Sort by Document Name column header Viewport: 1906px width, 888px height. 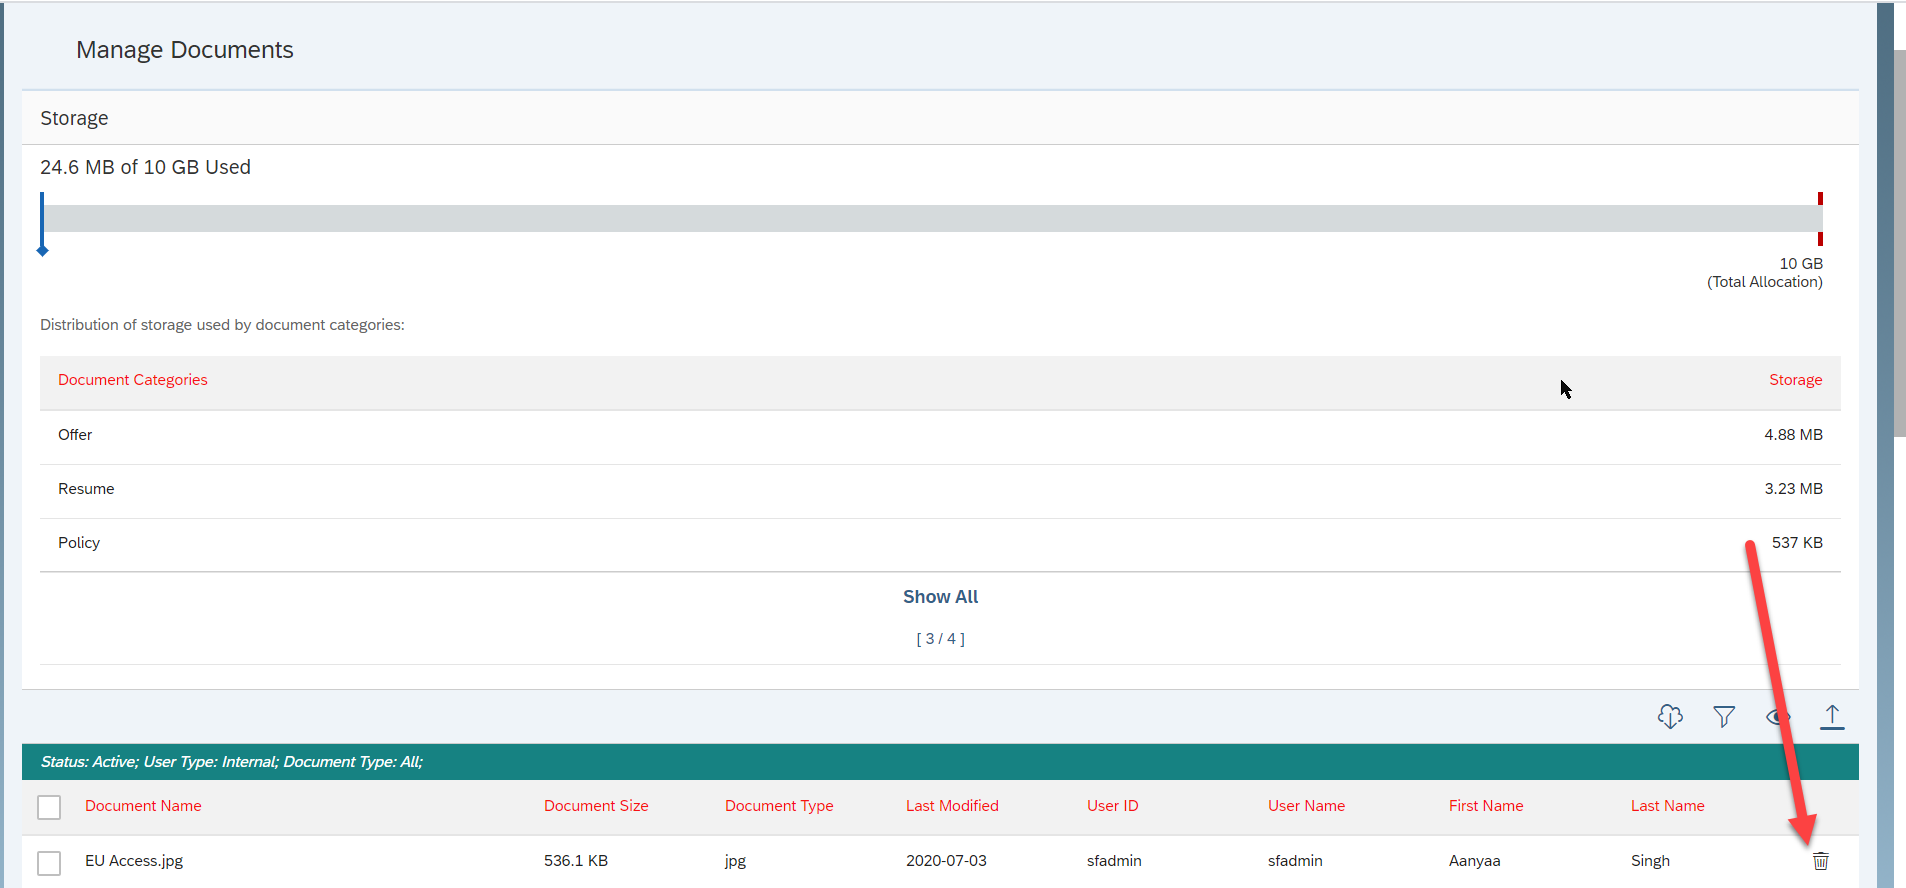143,806
